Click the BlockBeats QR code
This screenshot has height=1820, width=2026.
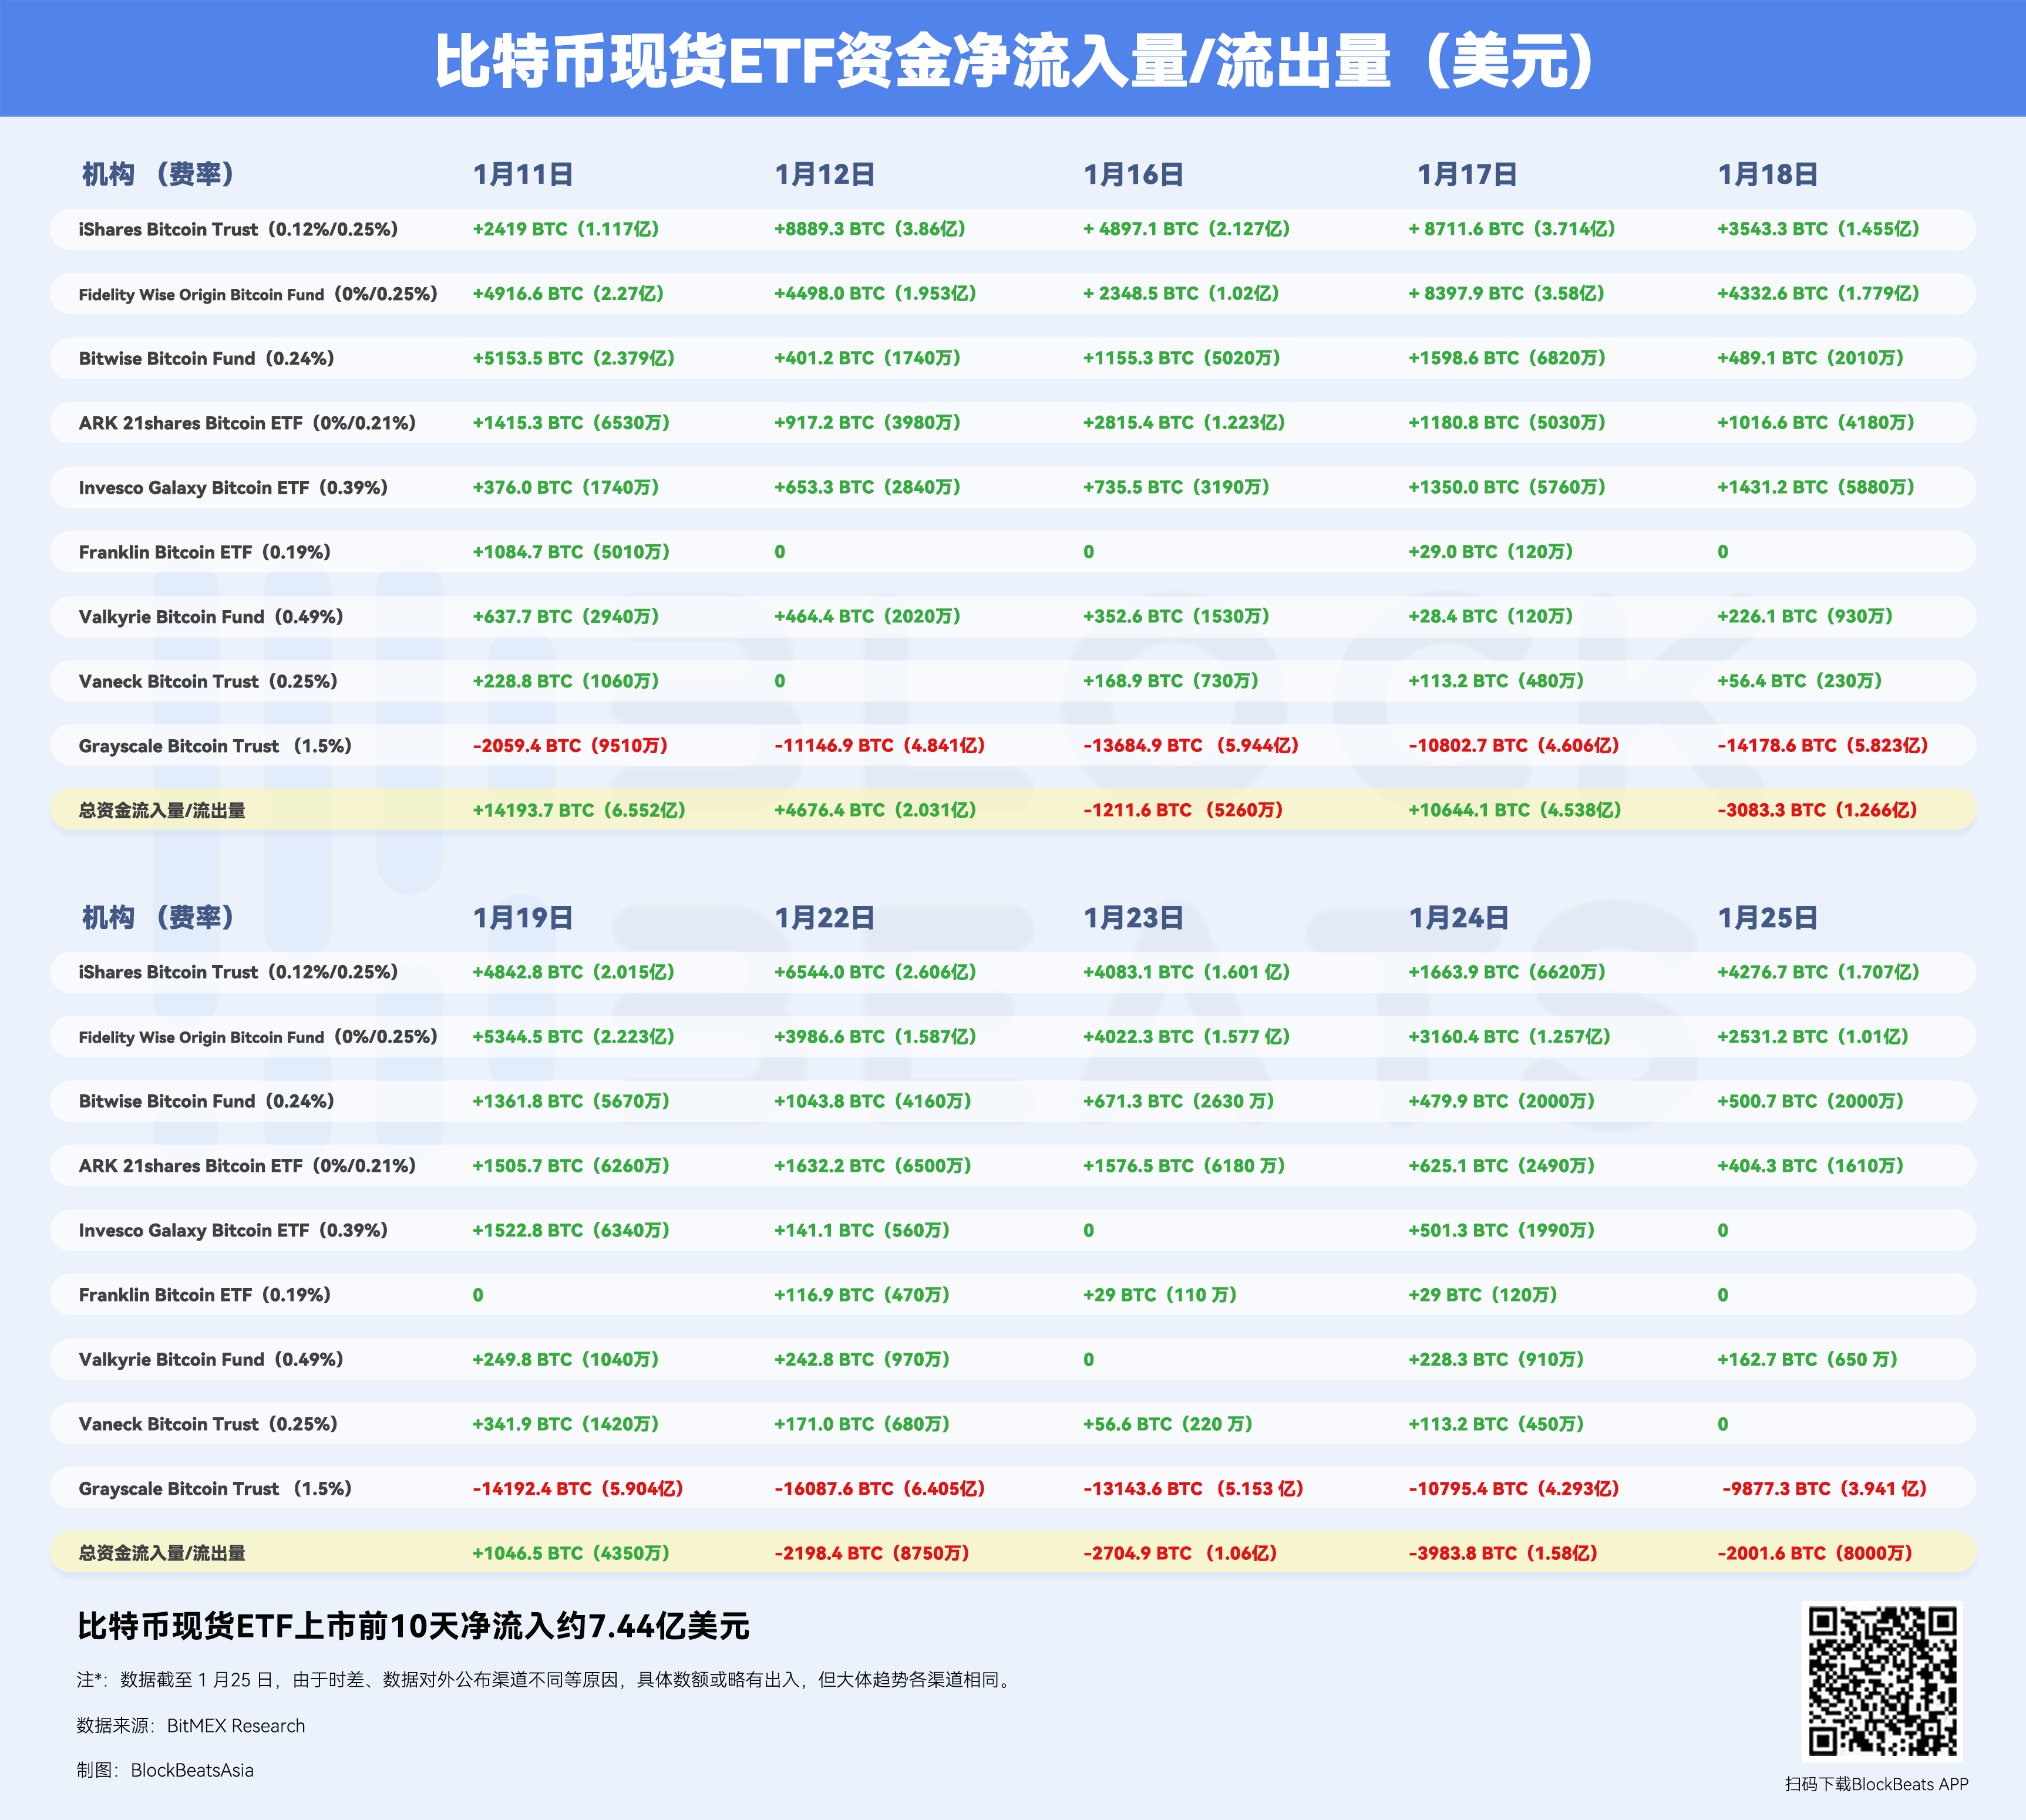(x=1881, y=1681)
